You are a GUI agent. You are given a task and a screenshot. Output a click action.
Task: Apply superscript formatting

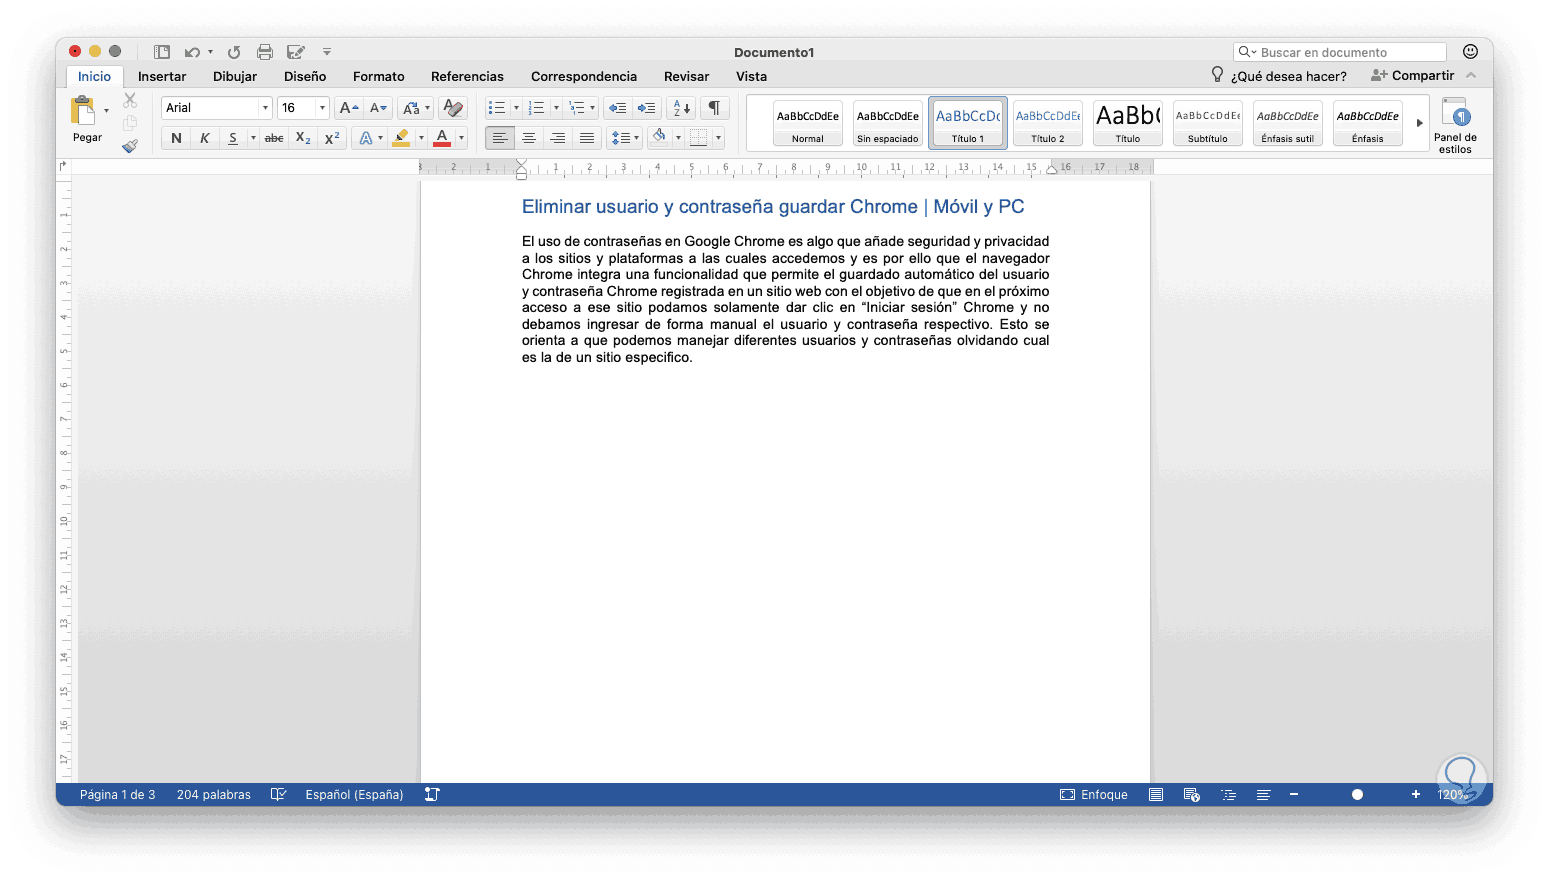[x=332, y=138]
